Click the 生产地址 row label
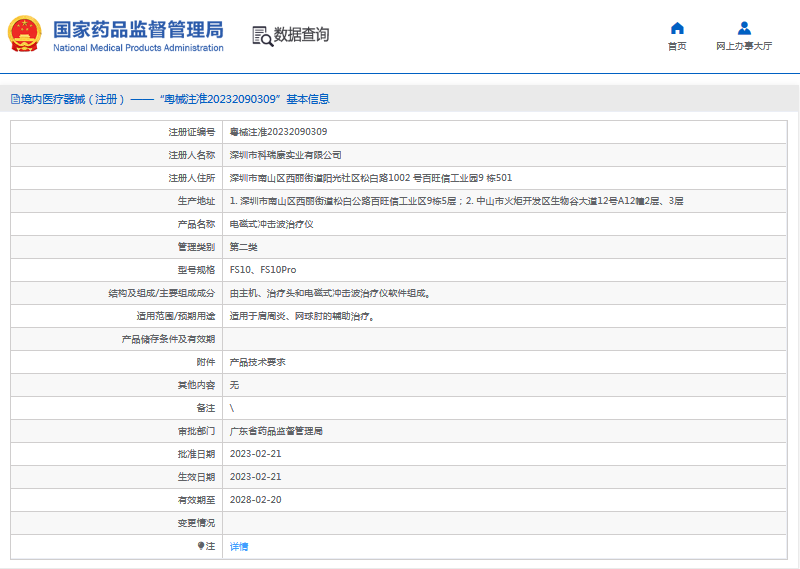This screenshot has height=569, width=800. point(196,201)
